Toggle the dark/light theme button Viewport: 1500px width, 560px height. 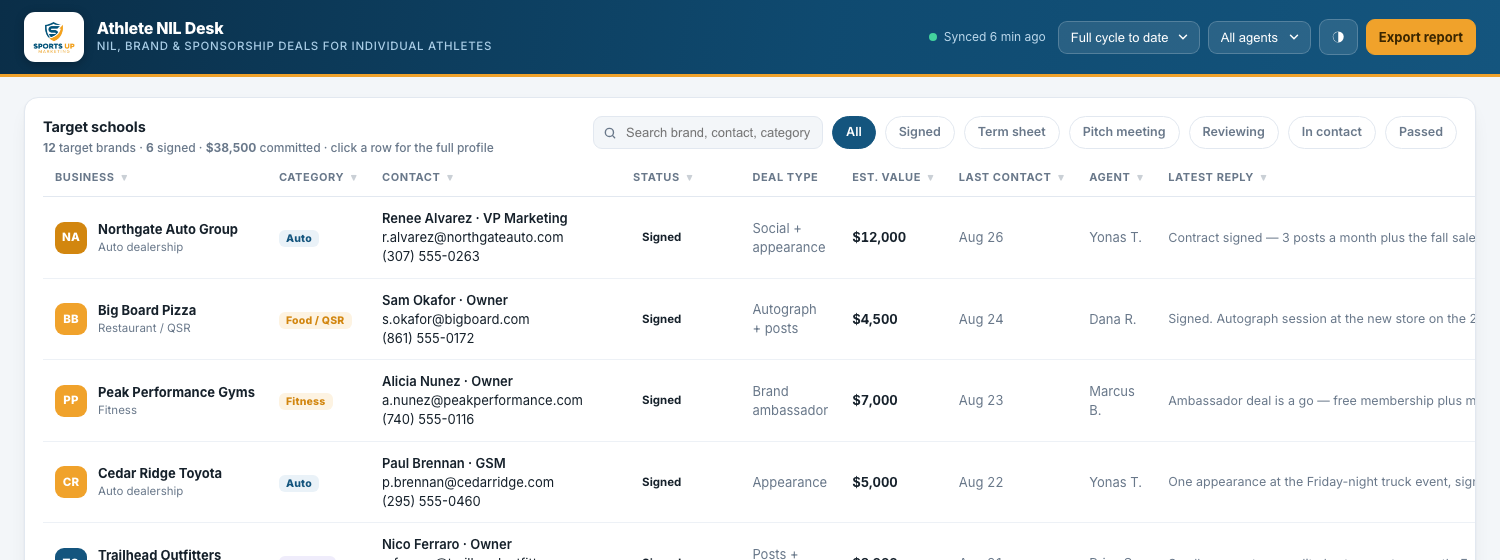(x=1338, y=37)
